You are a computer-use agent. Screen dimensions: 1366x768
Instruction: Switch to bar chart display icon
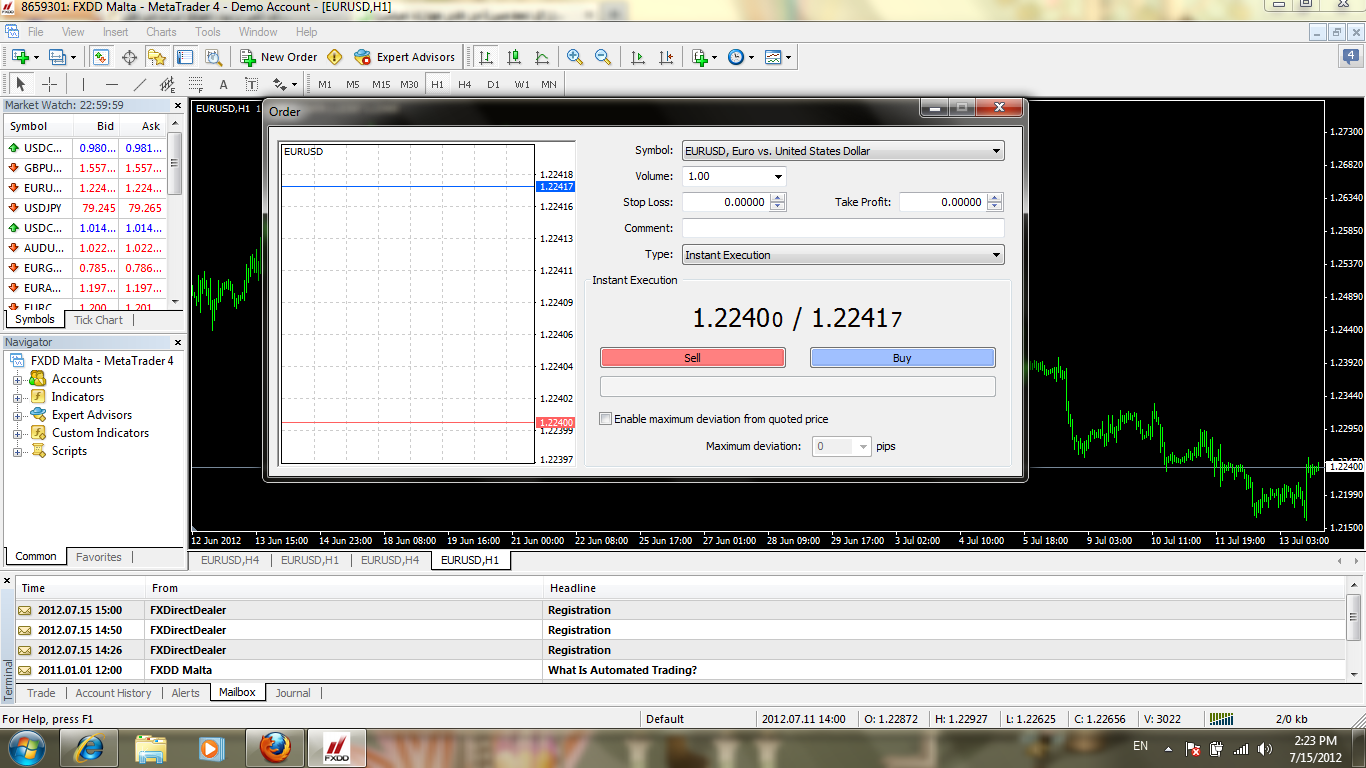click(x=486, y=57)
